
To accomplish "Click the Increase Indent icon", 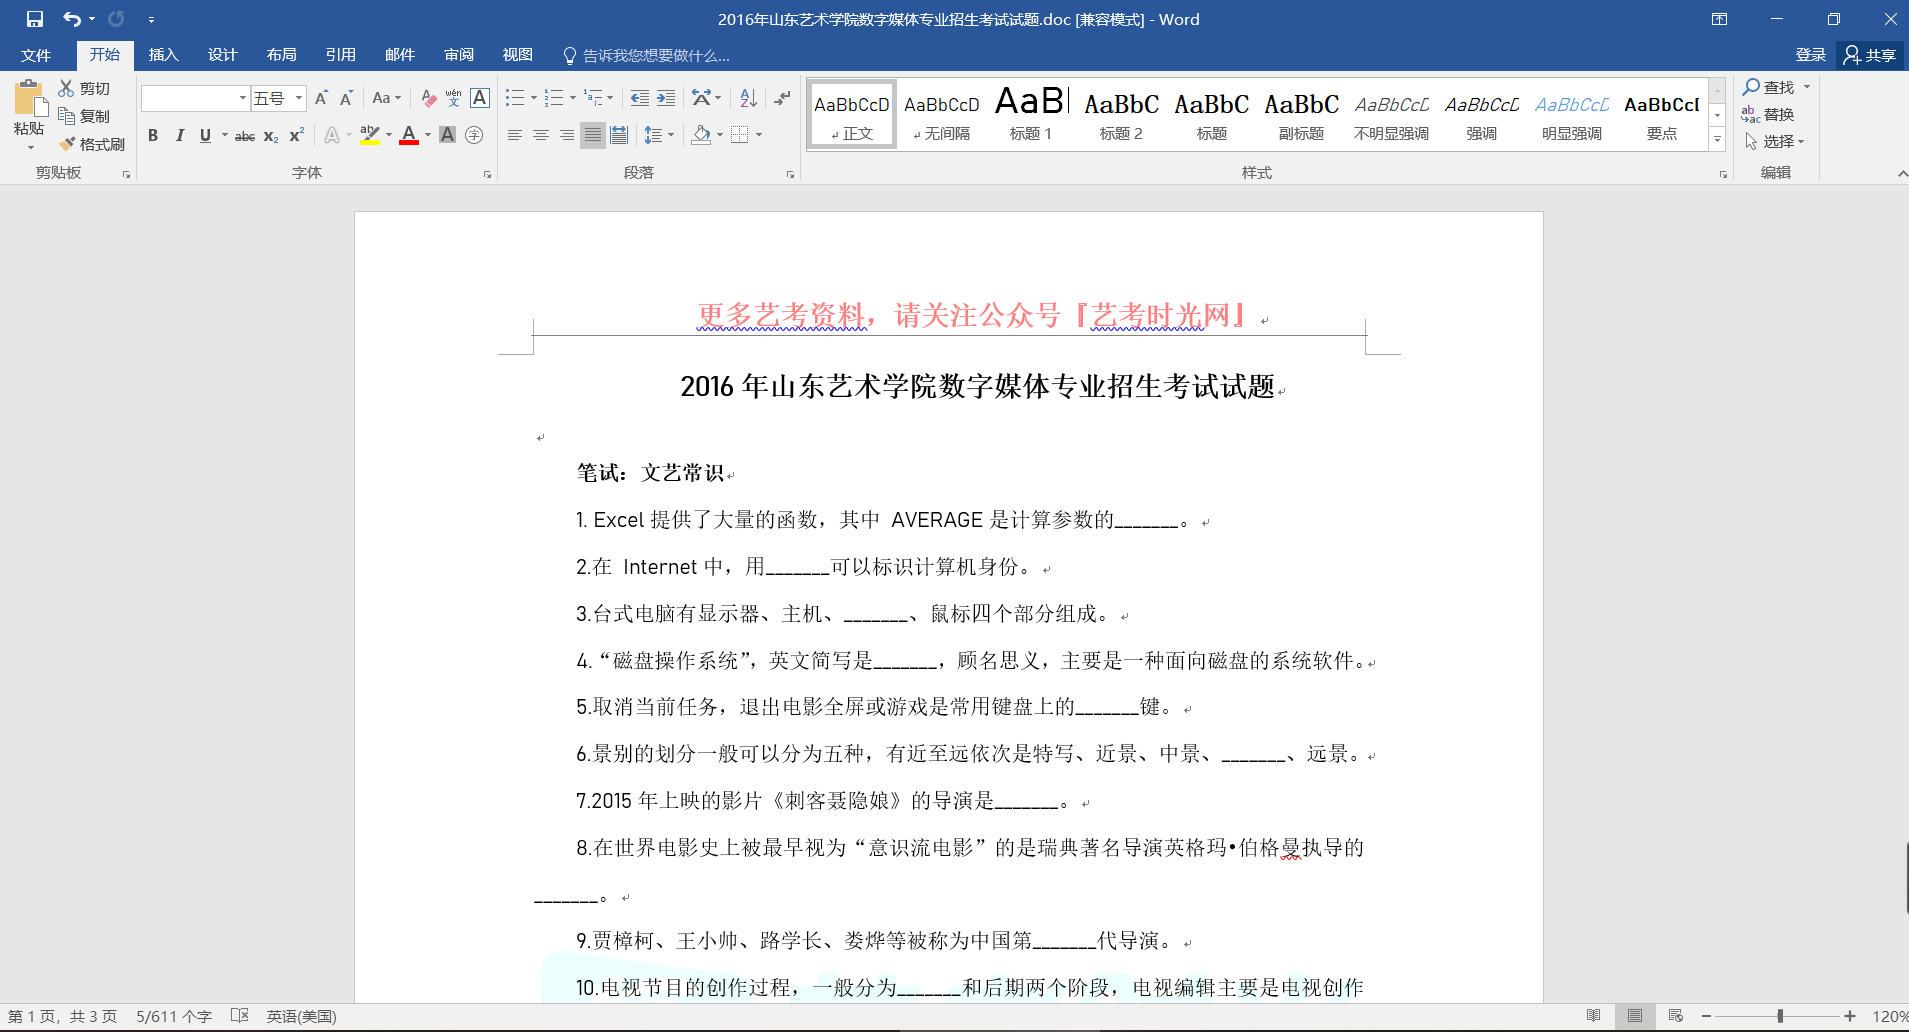I will [x=666, y=98].
